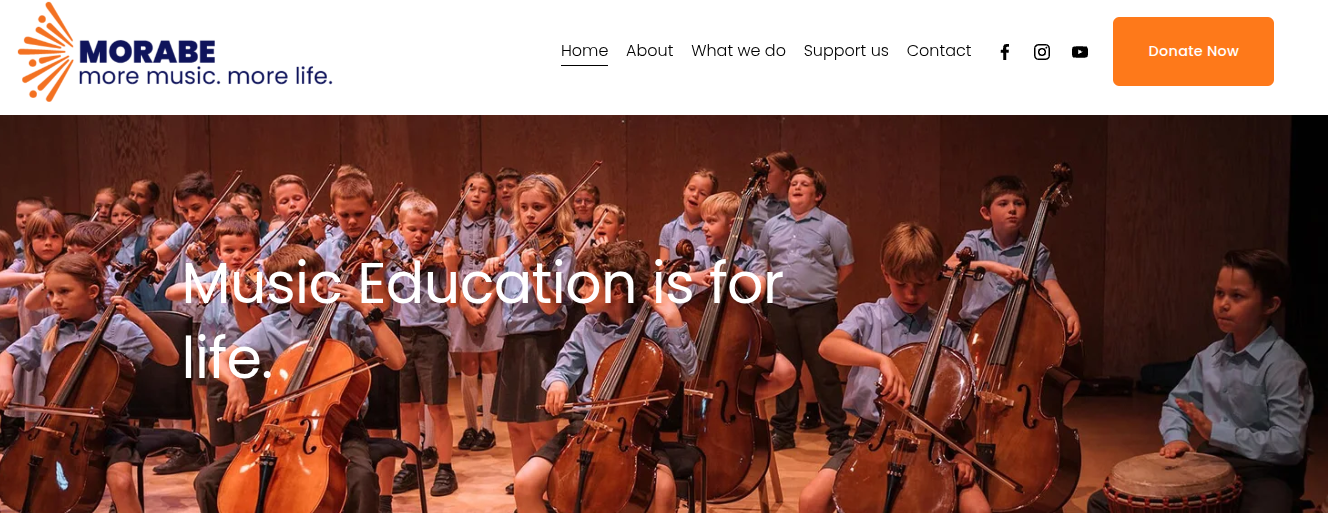Click the orange Donate Now button
Image resolution: width=1328 pixels, height=529 pixels.
[x=1193, y=51]
